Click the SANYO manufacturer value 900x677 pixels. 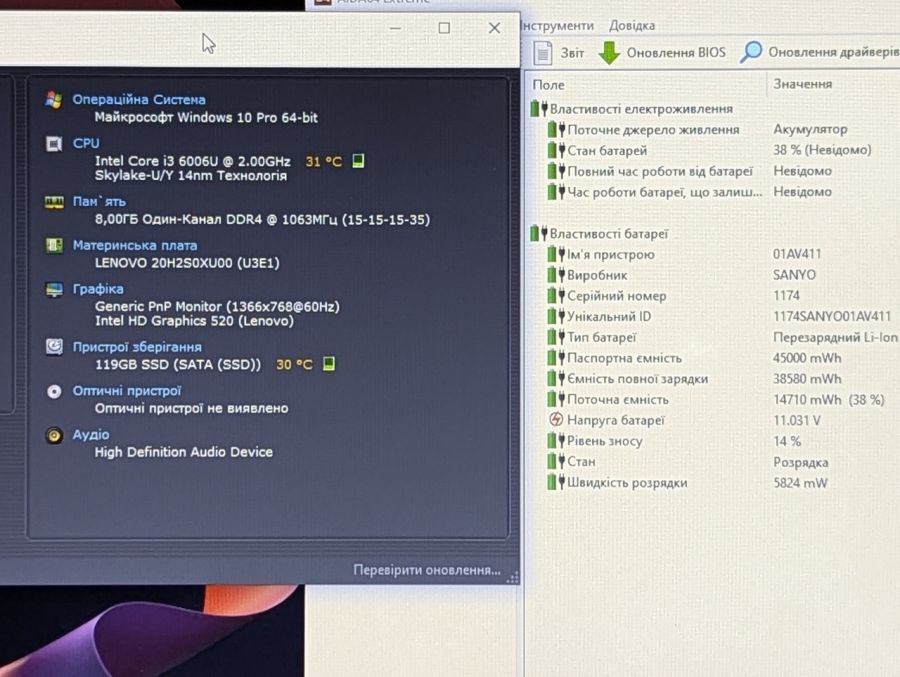tap(794, 275)
